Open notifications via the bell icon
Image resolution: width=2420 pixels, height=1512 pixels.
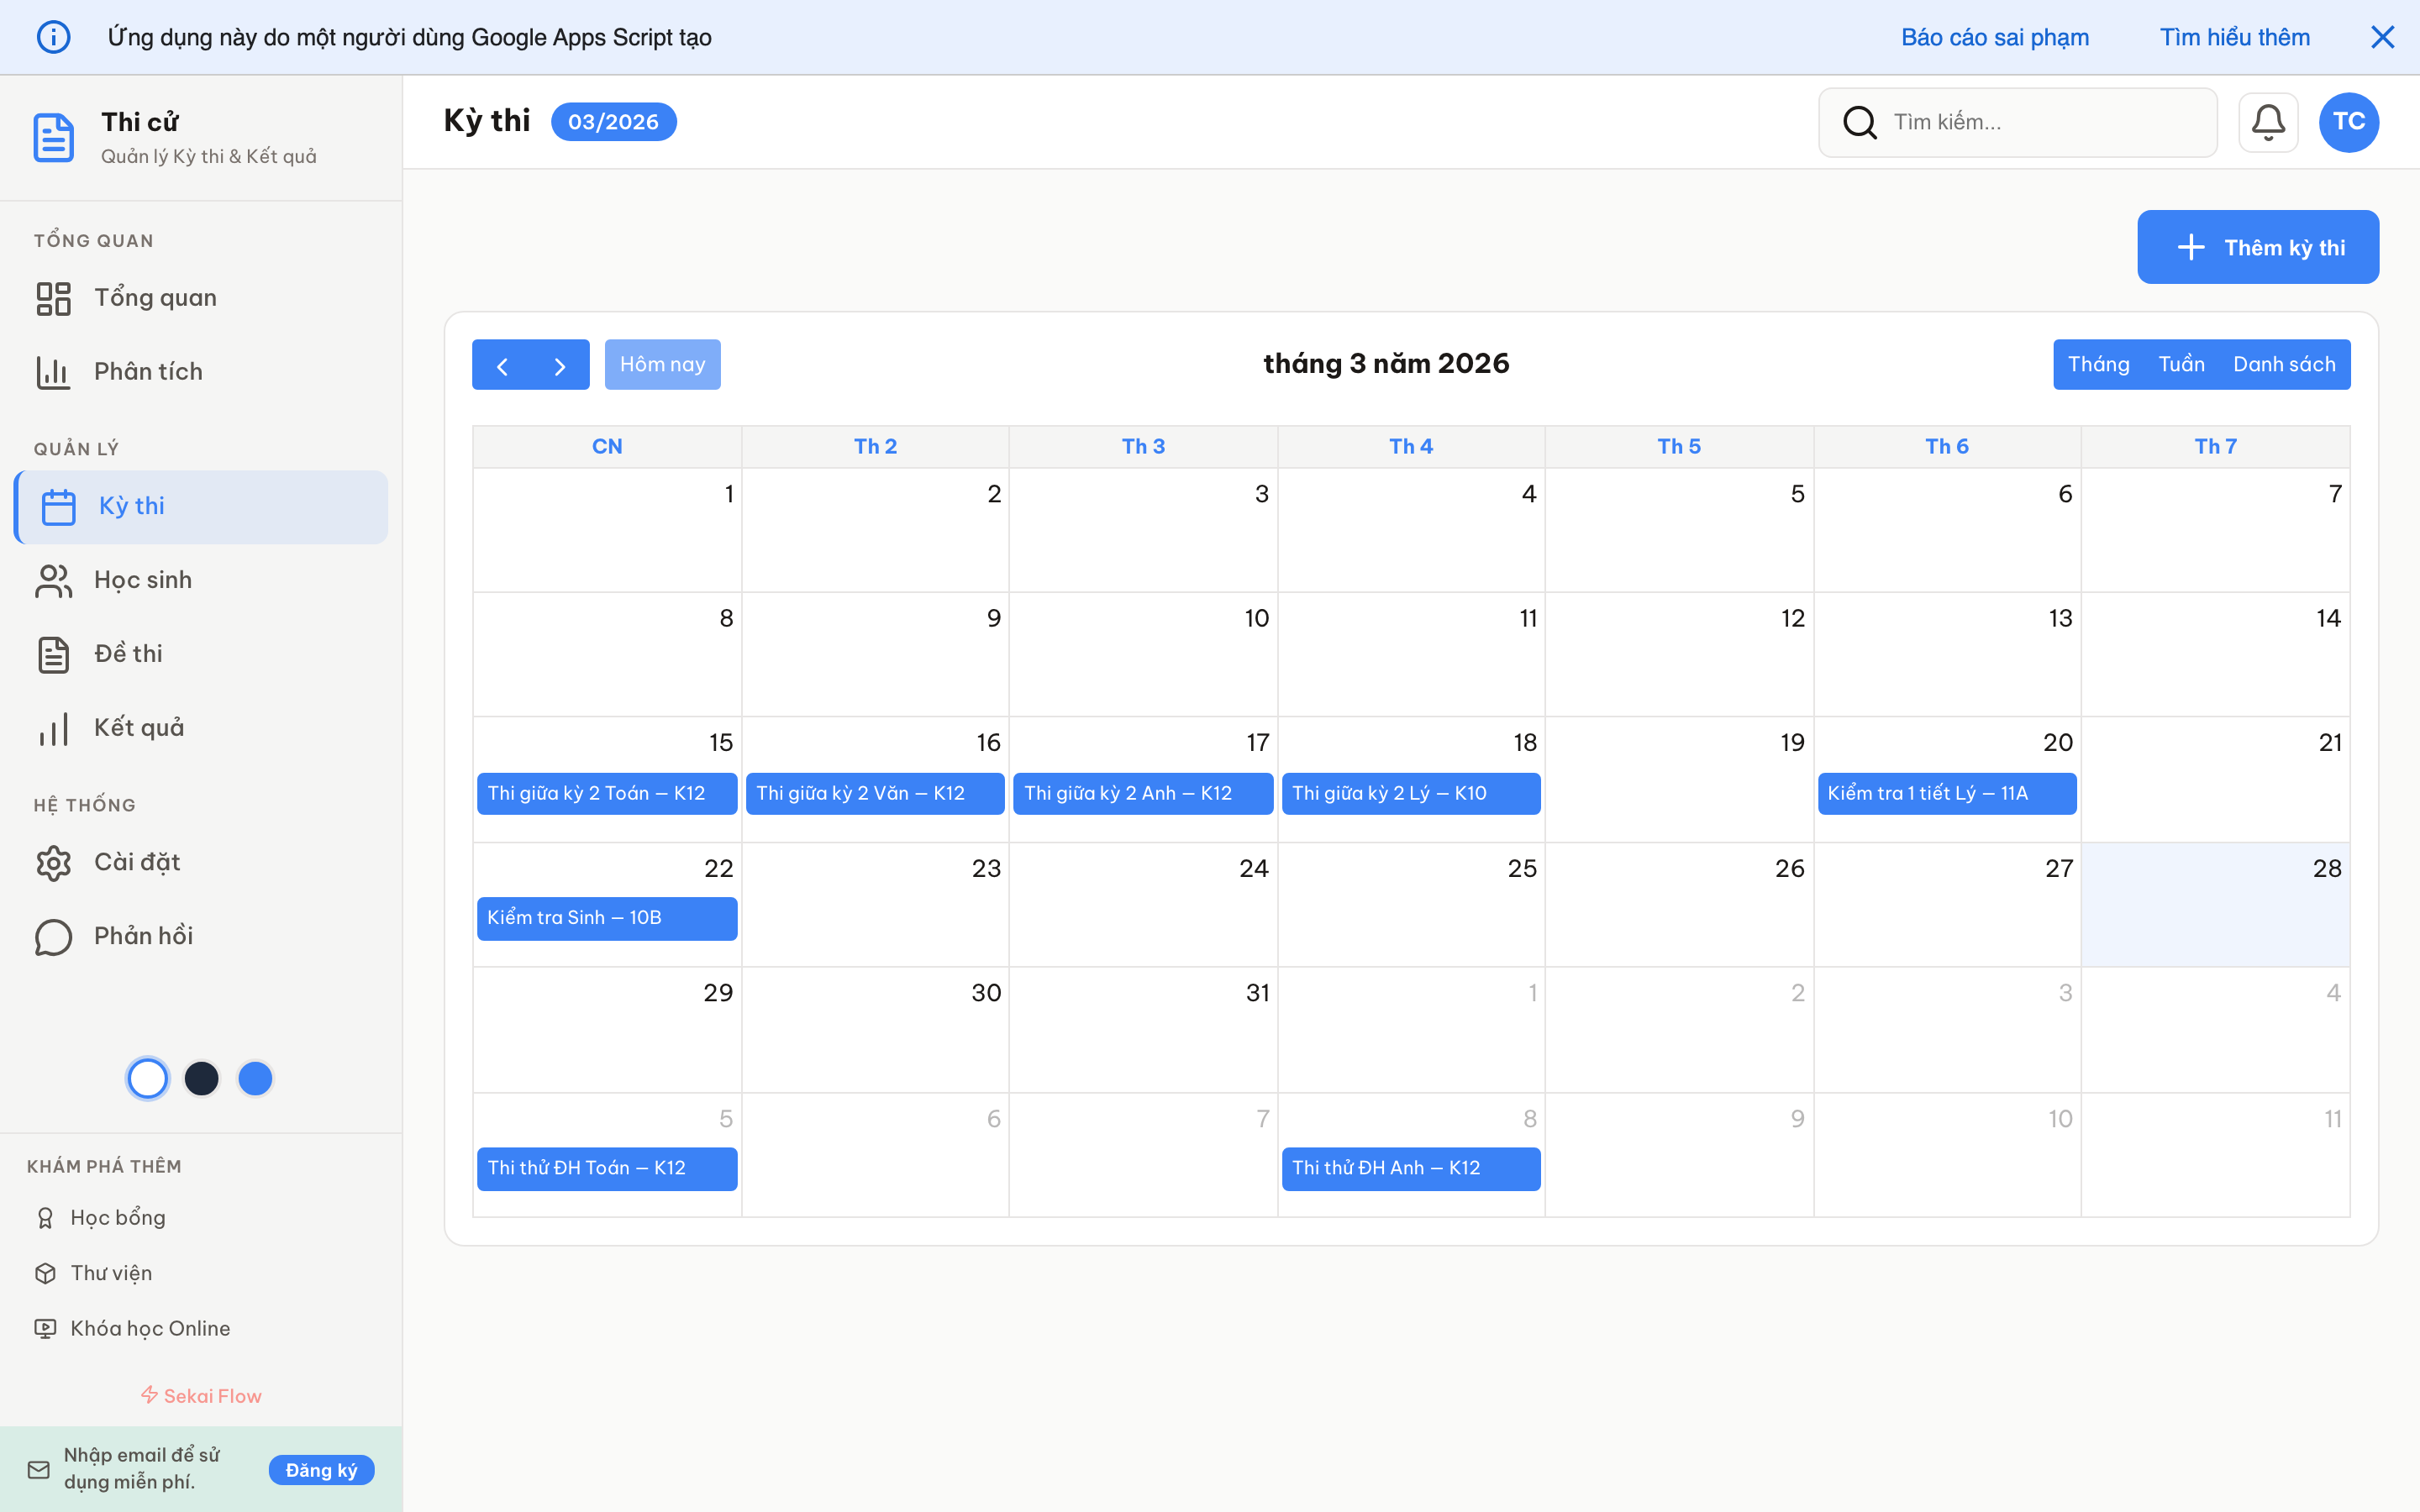[2267, 121]
